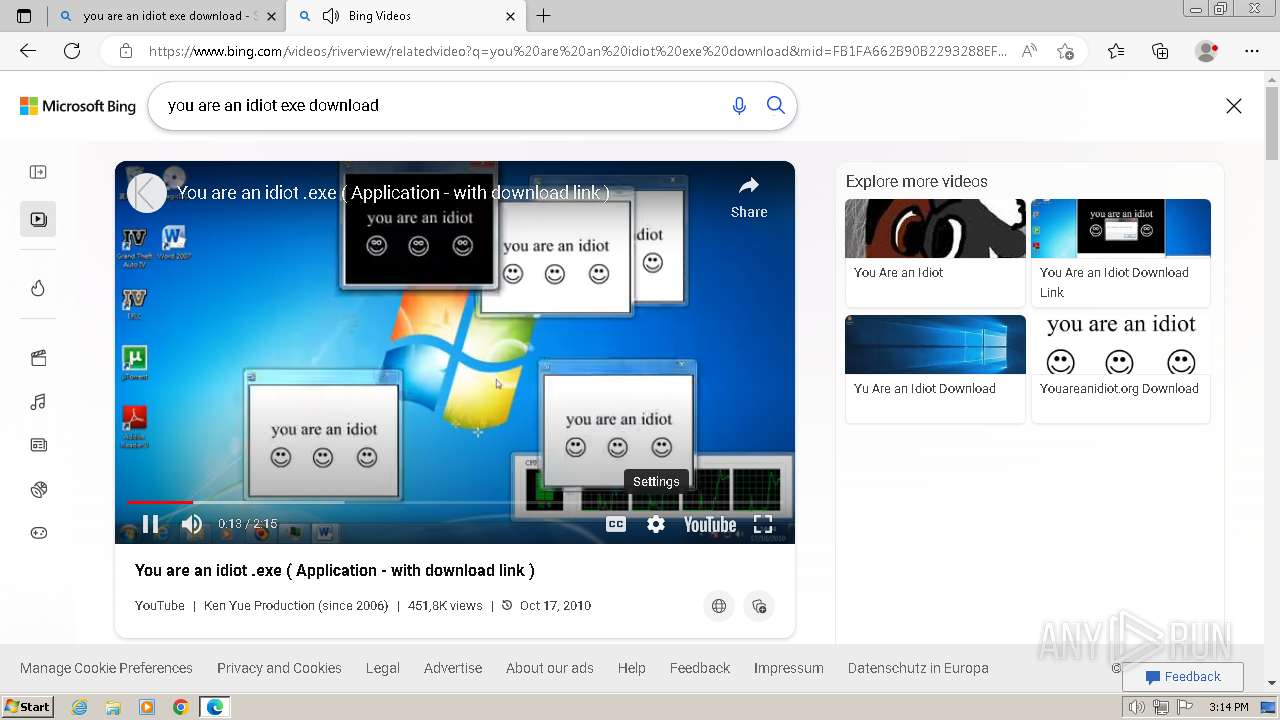
Task: Open the Edge tab actions menu icon
Action: pyautogui.click(x=24, y=16)
